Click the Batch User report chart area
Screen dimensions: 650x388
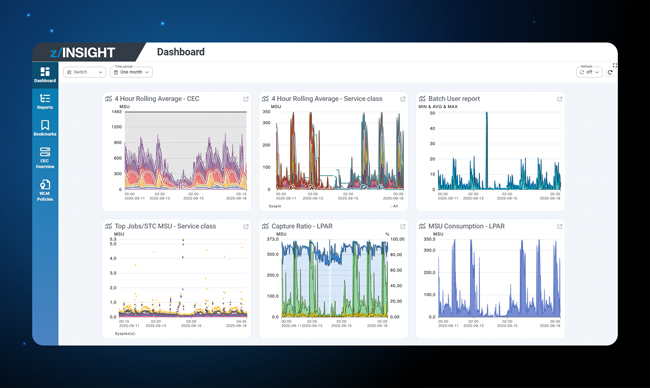(499, 151)
